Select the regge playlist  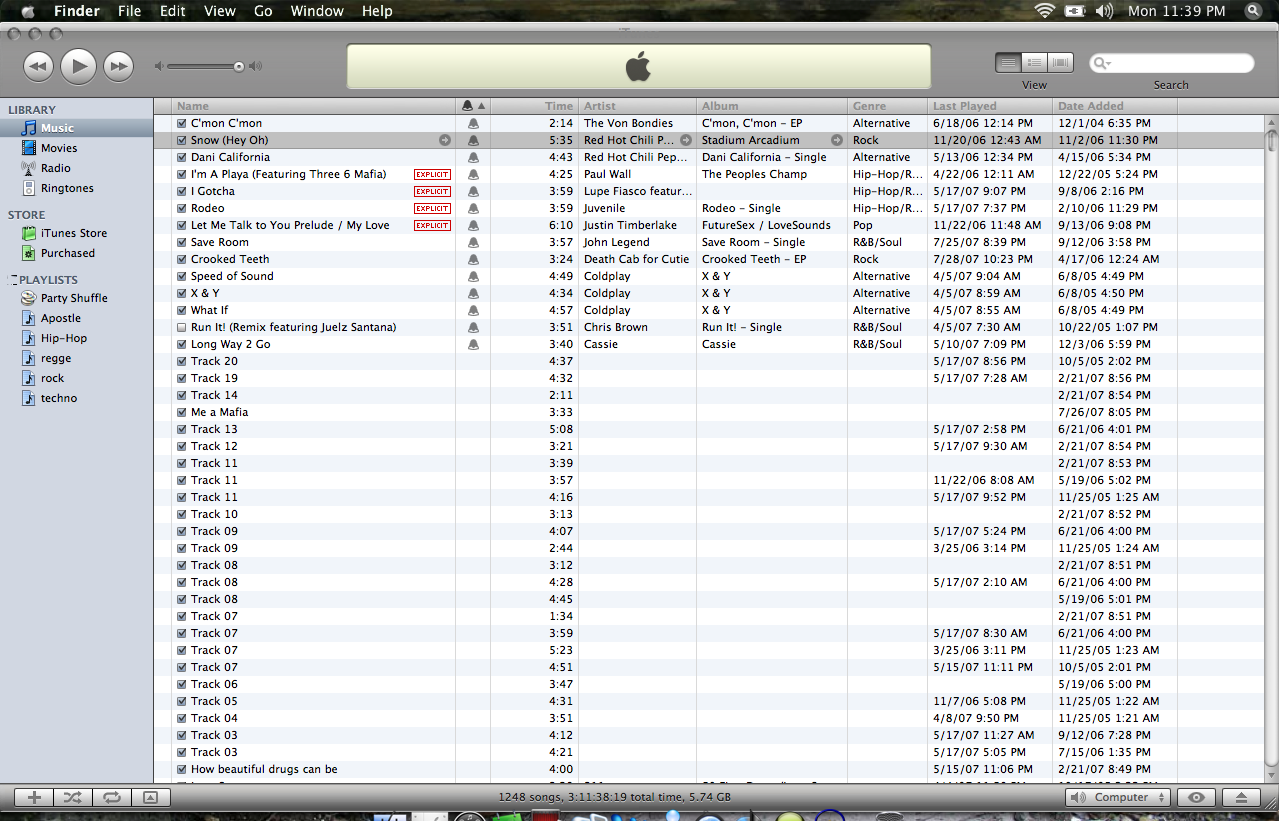(x=77, y=358)
